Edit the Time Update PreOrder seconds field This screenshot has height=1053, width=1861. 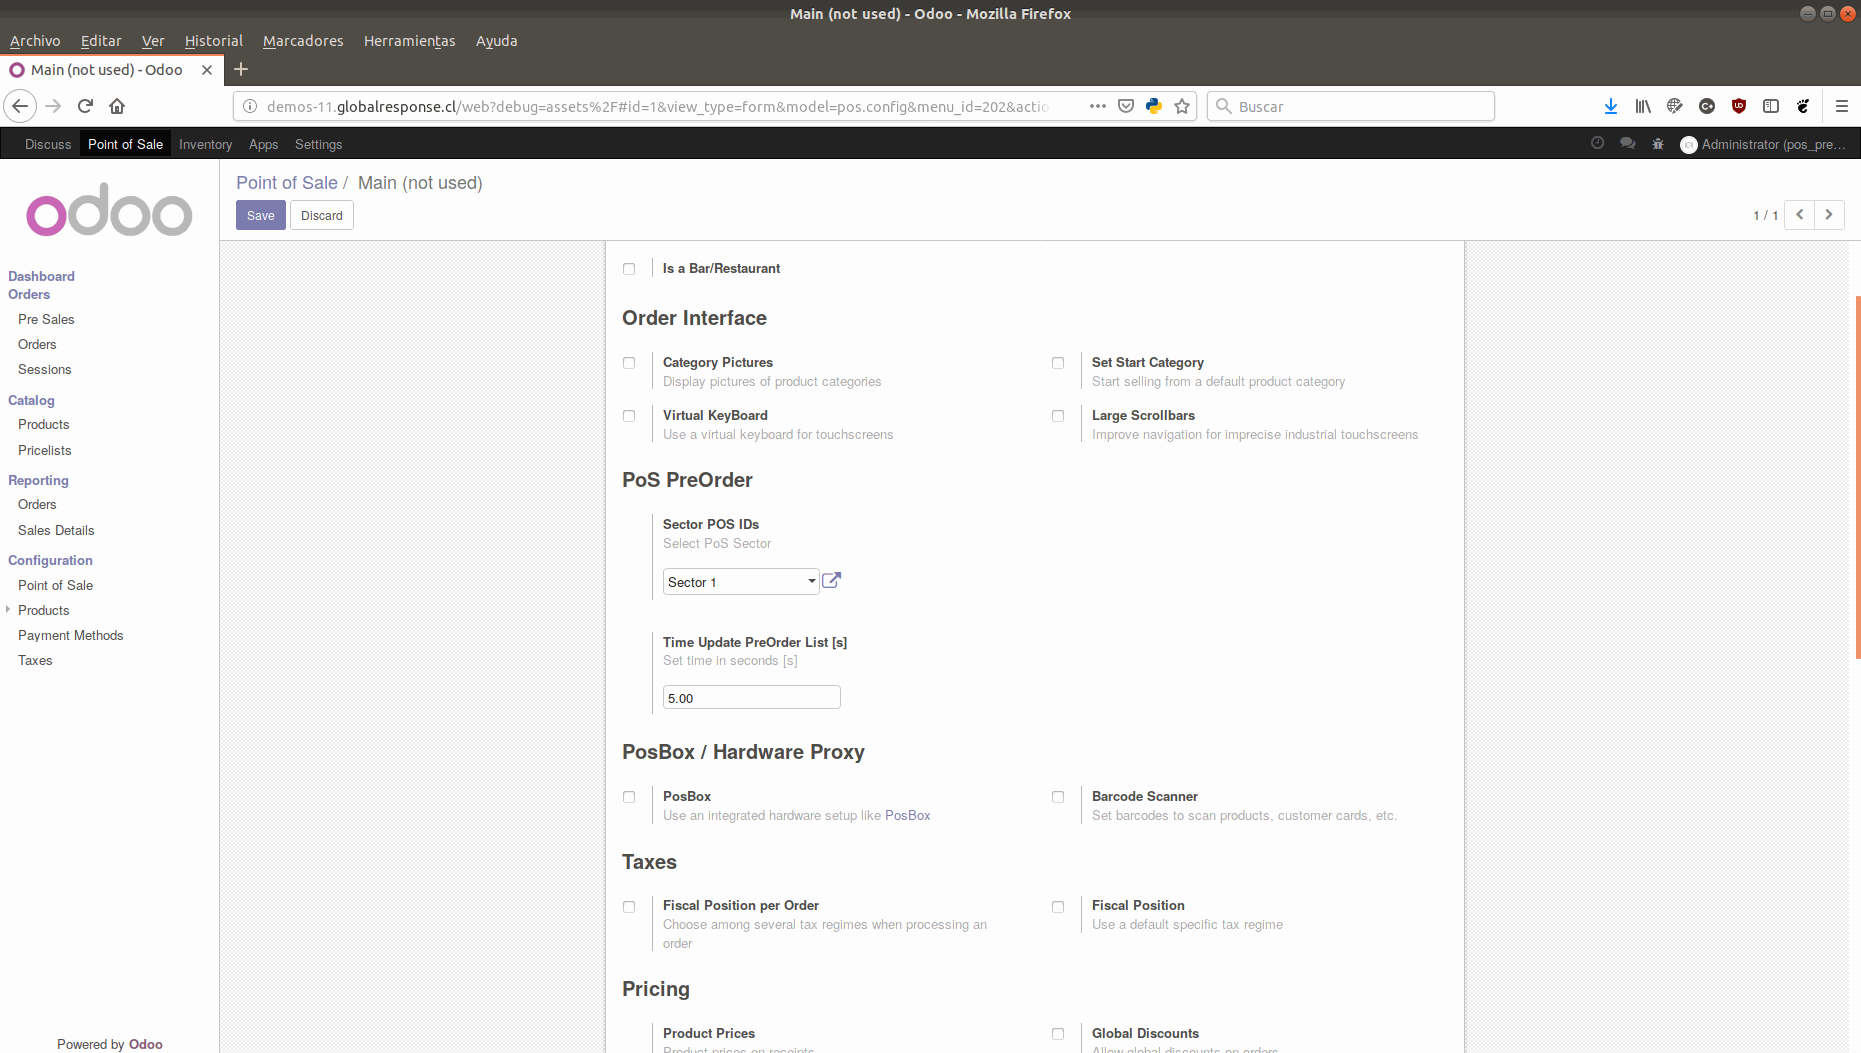point(751,697)
